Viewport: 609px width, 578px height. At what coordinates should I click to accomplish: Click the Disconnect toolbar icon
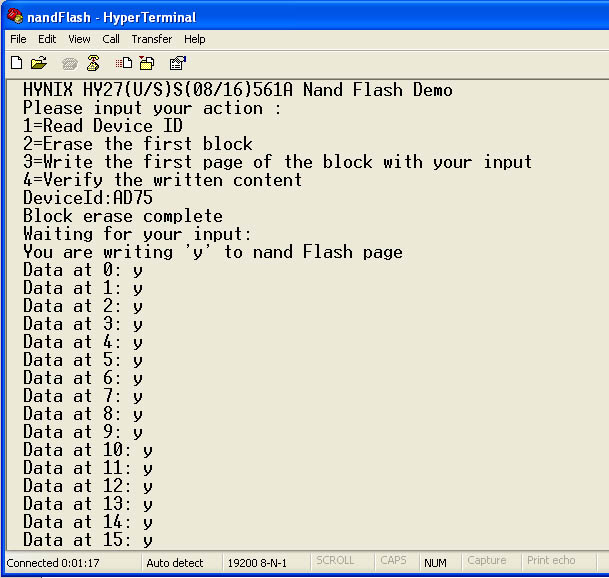pos(93,63)
